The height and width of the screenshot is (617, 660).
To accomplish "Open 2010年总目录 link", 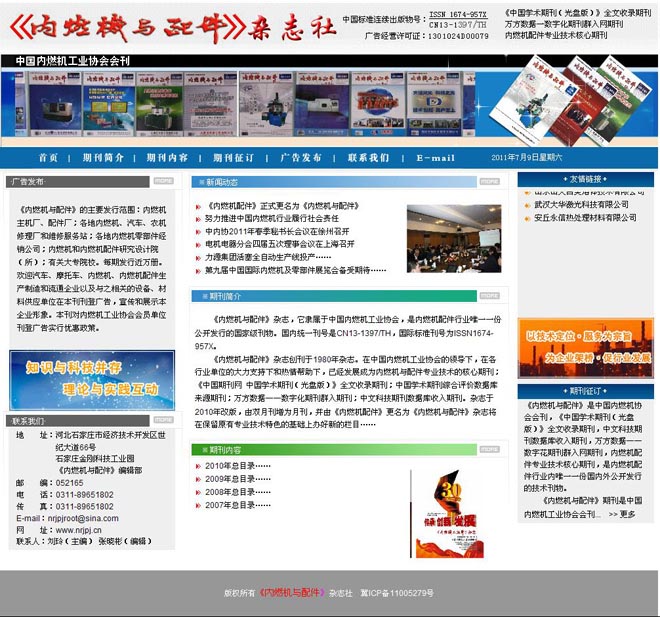I will pyautogui.click(x=238, y=466).
